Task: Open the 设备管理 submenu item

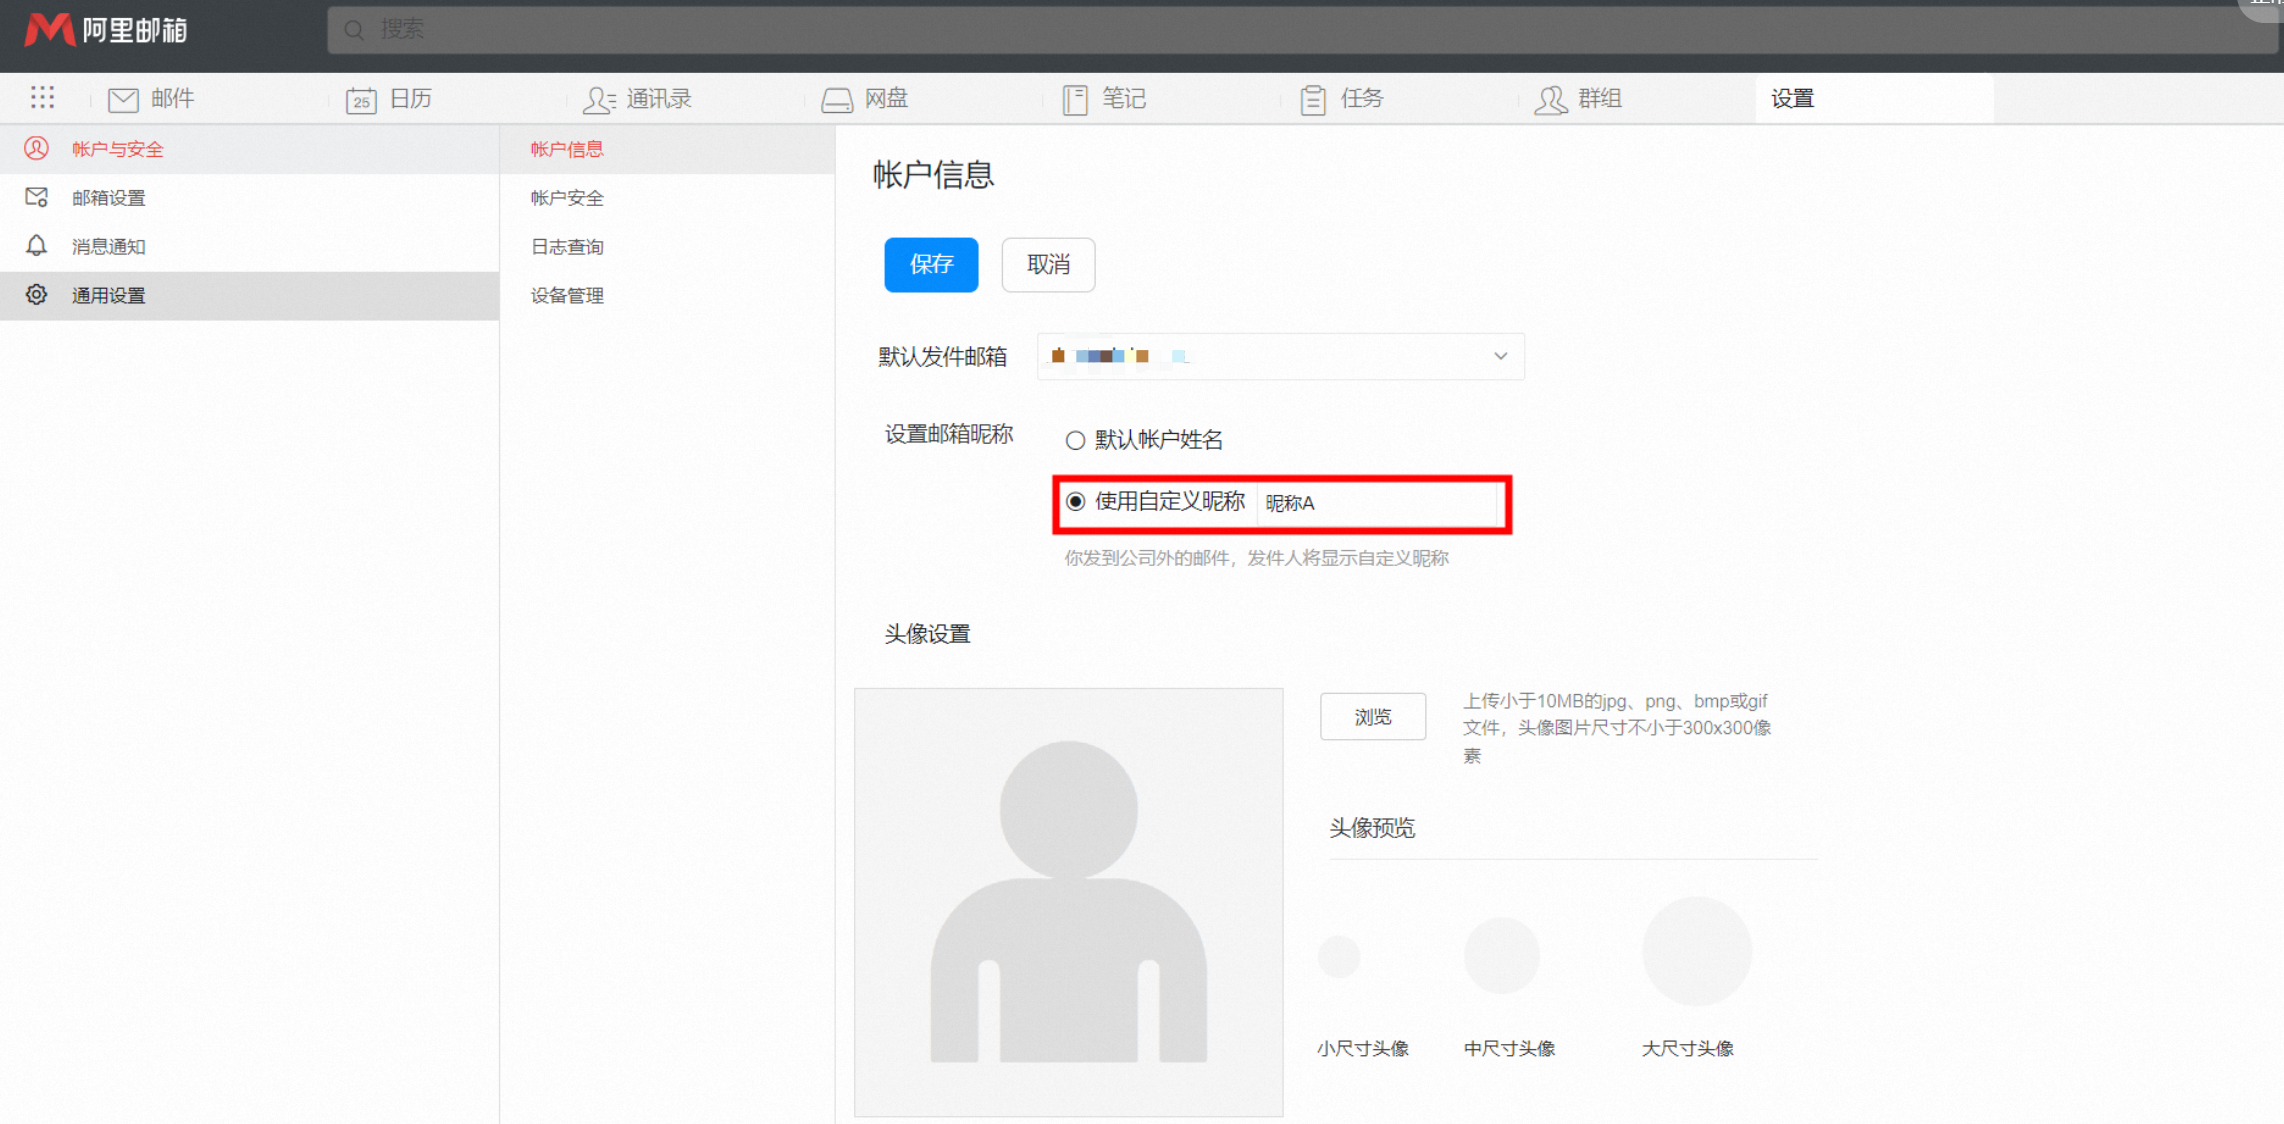Action: [667, 296]
